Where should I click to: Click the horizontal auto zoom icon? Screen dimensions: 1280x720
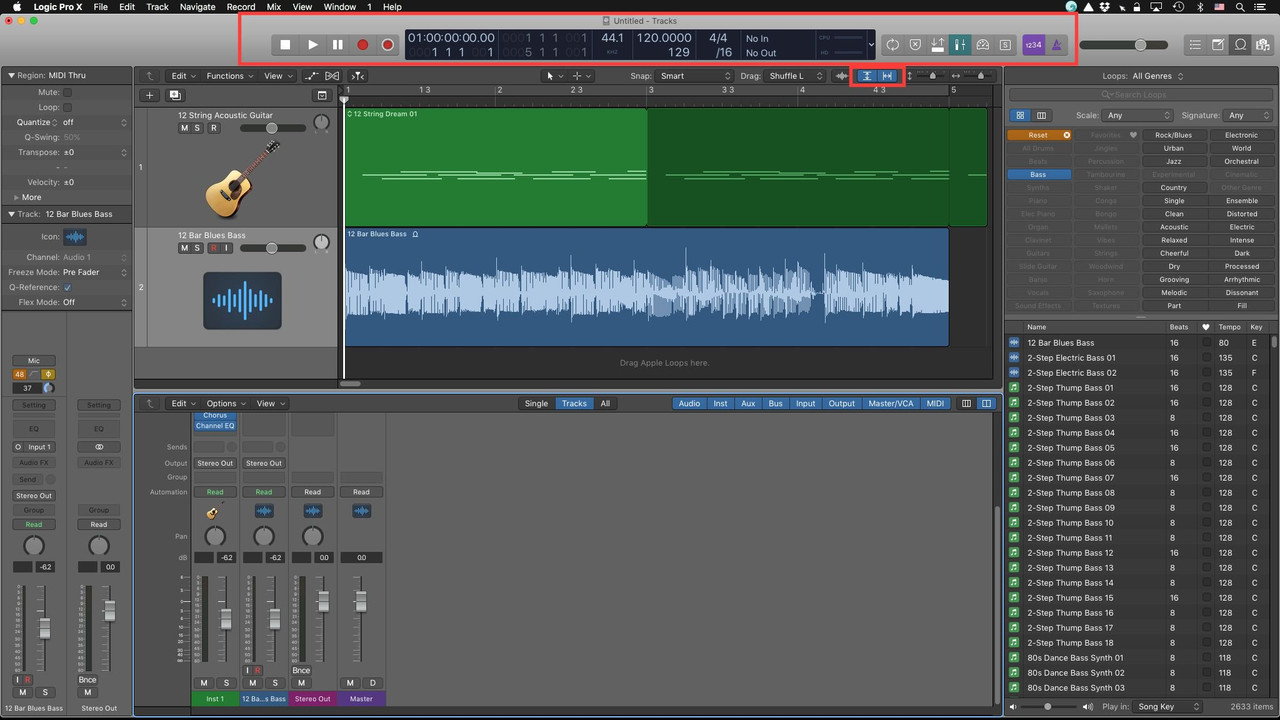click(x=887, y=76)
